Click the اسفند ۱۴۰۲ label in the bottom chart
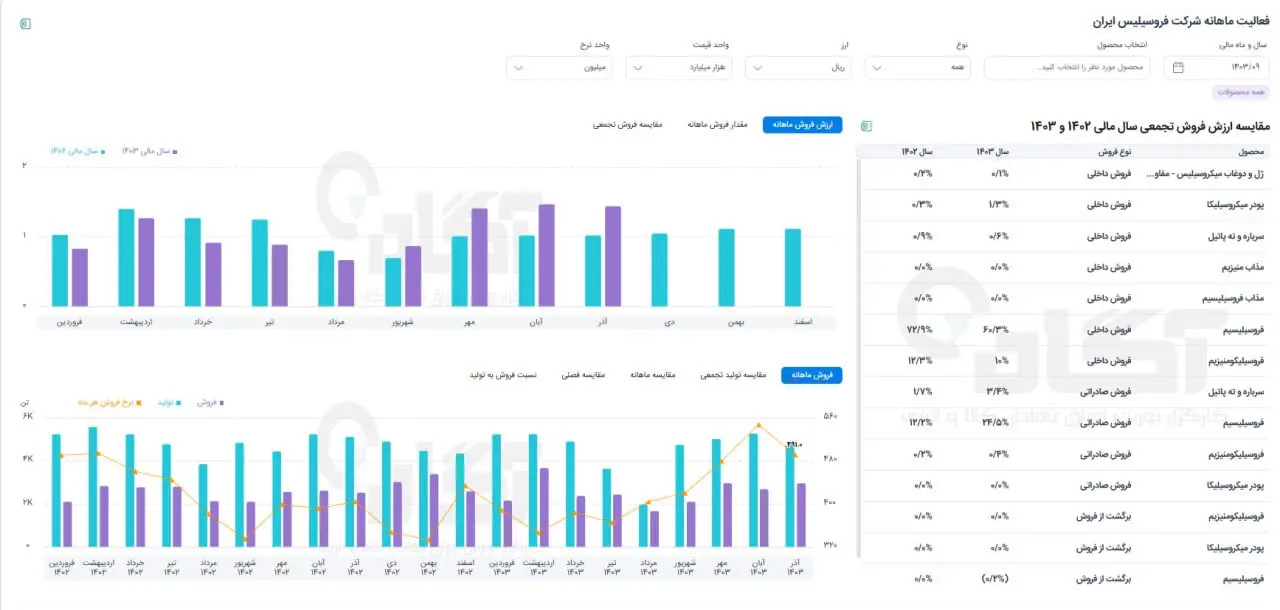Image resolution: width=1280 pixels, height=610 pixels. coord(465,567)
